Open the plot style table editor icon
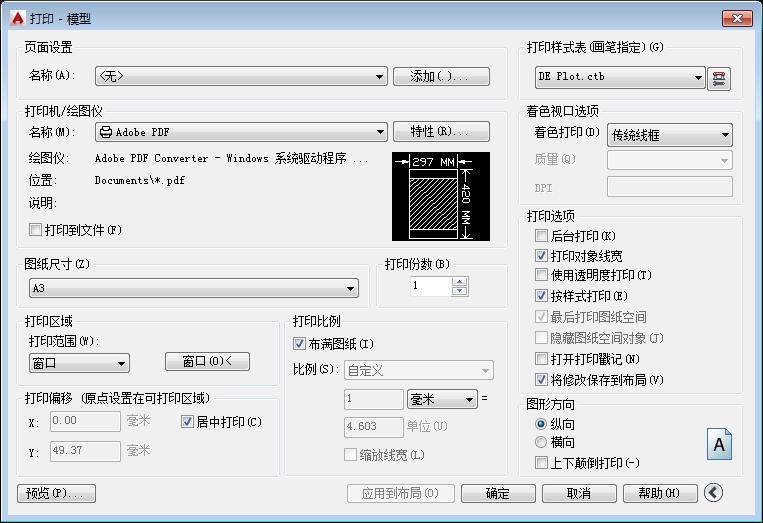The image size is (763, 523). tap(719, 79)
